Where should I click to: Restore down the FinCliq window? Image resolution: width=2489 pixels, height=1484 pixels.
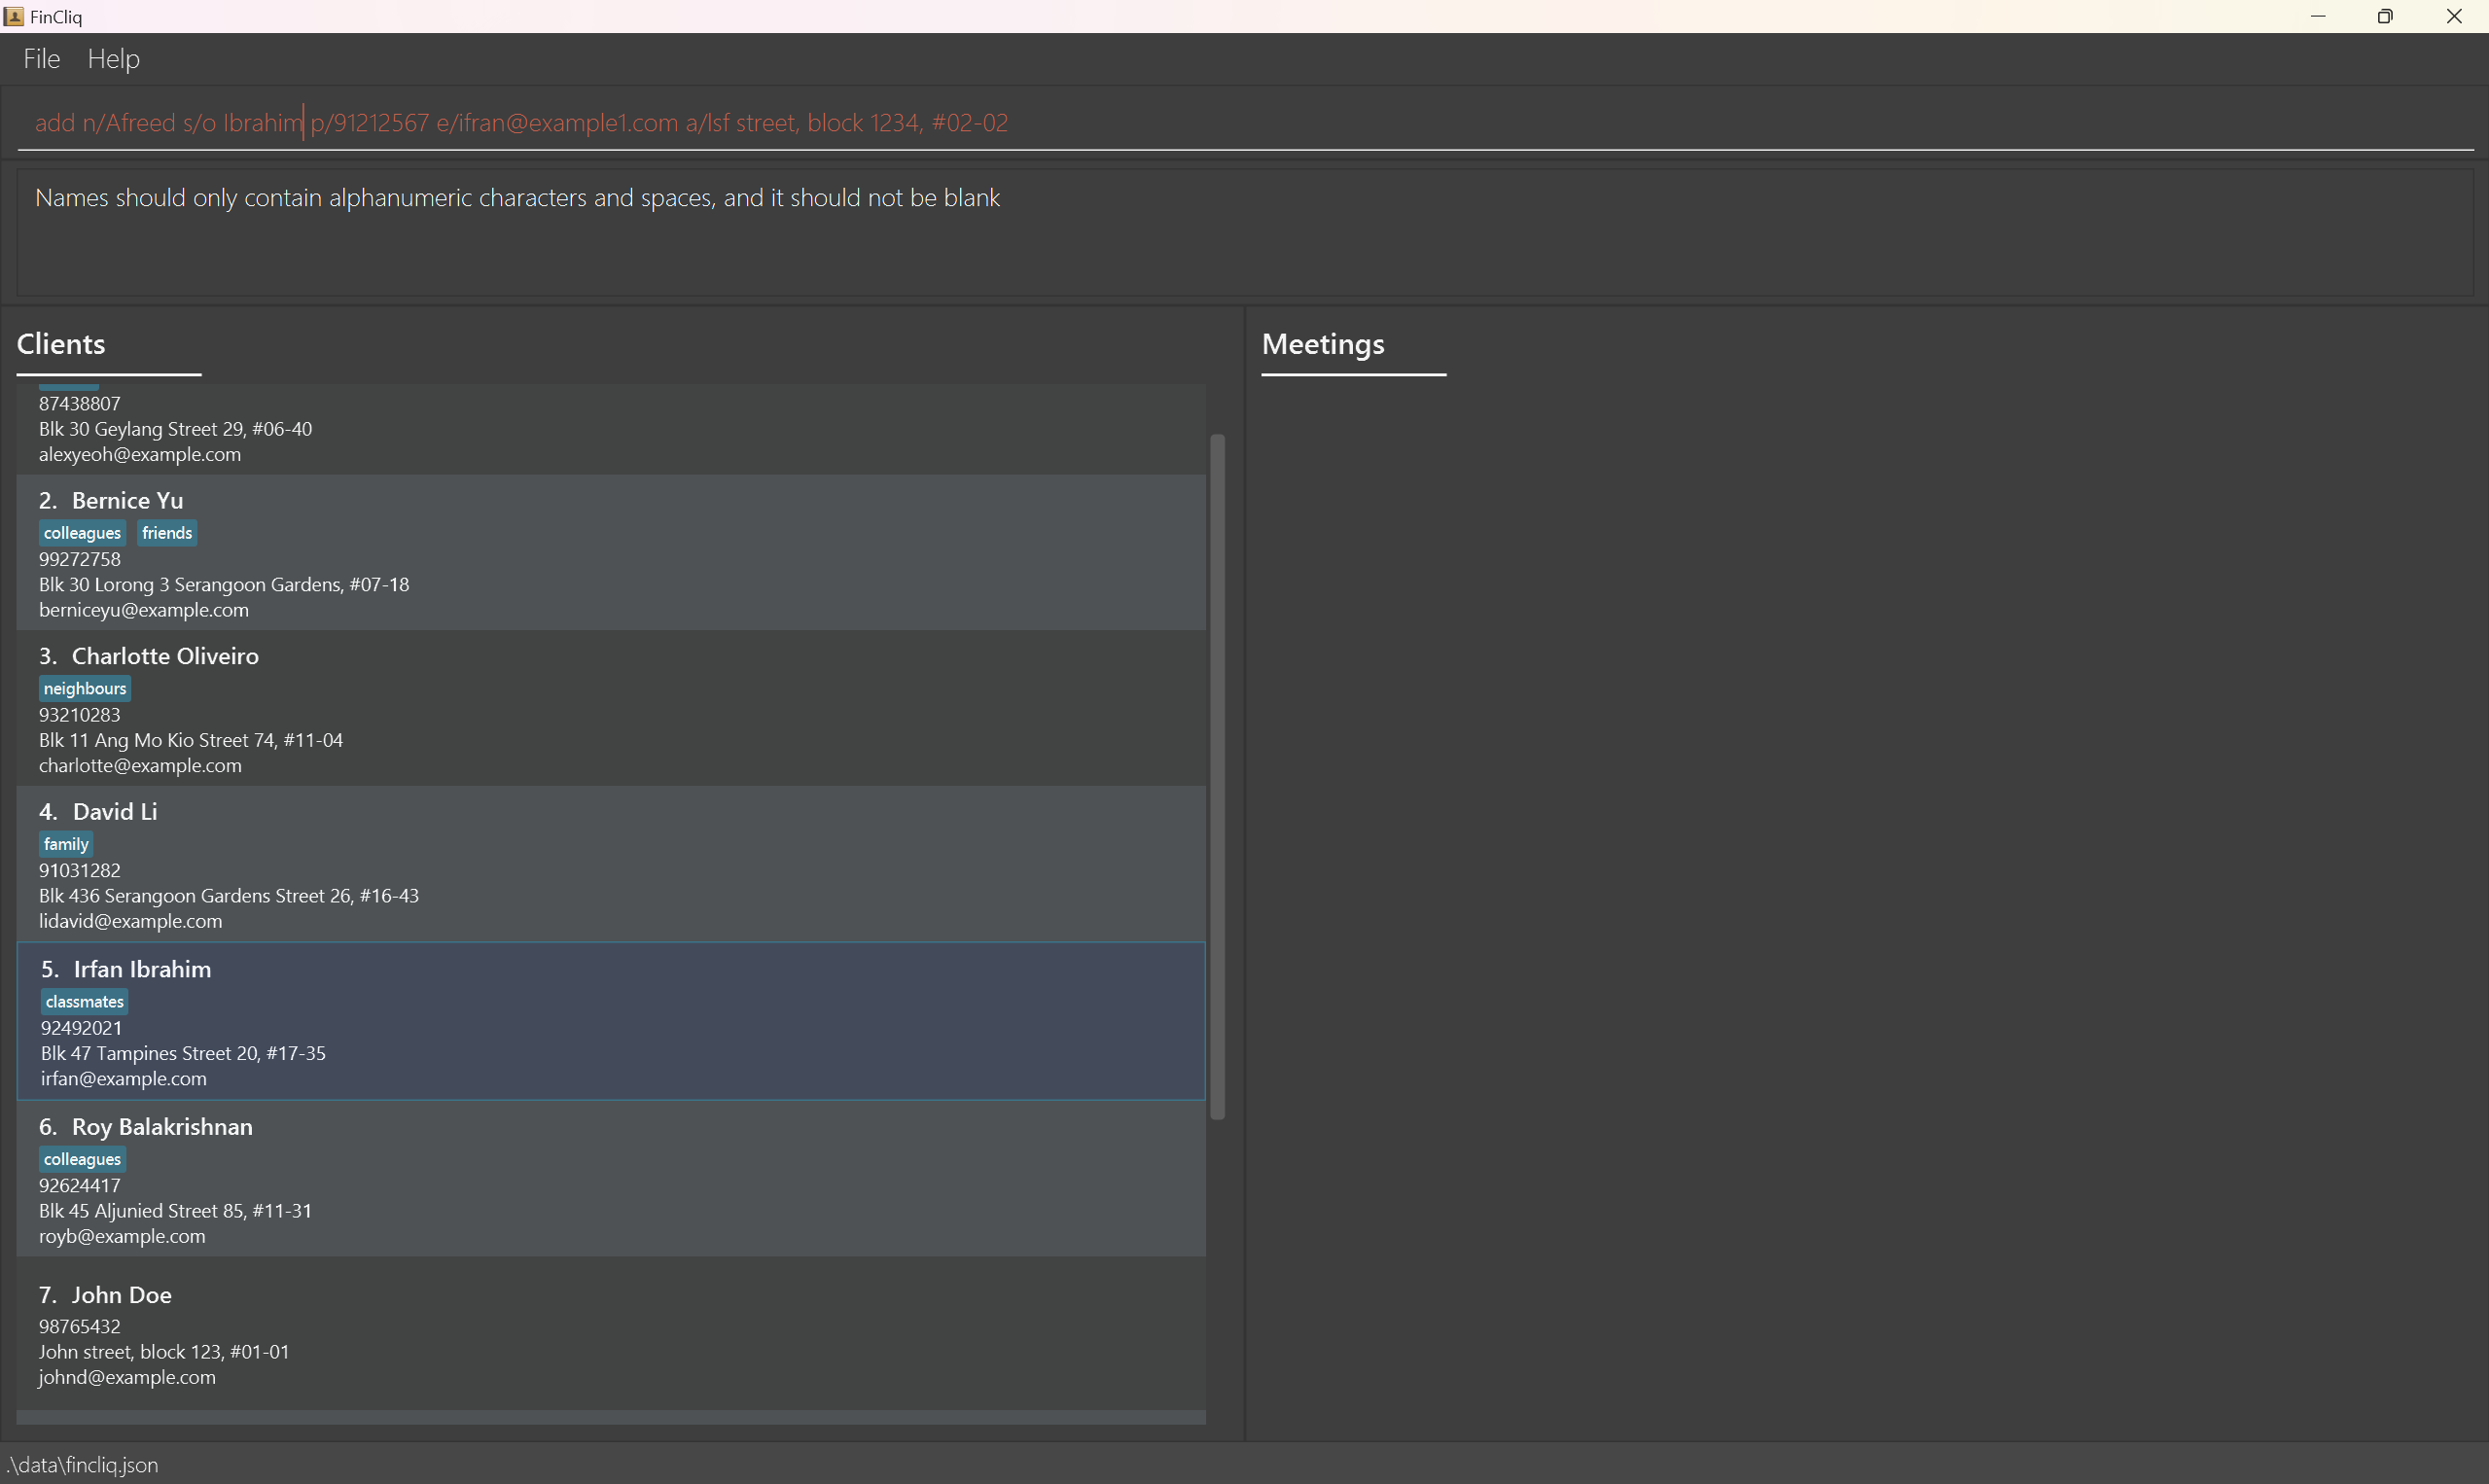2385,16
